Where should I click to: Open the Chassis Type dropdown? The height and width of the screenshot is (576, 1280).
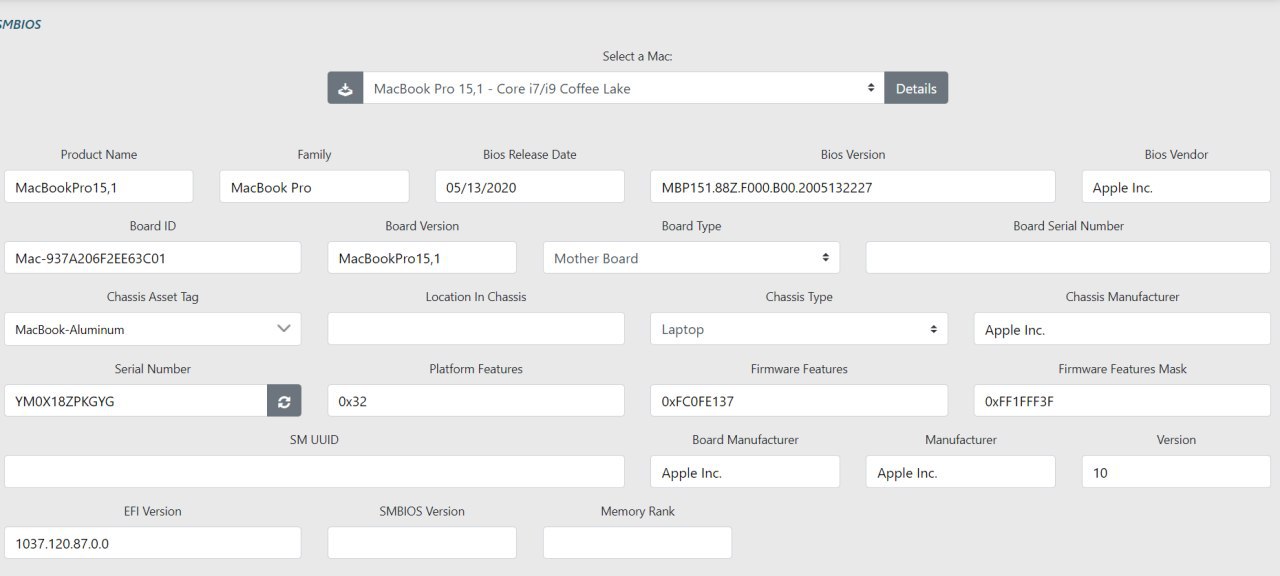click(x=799, y=329)
